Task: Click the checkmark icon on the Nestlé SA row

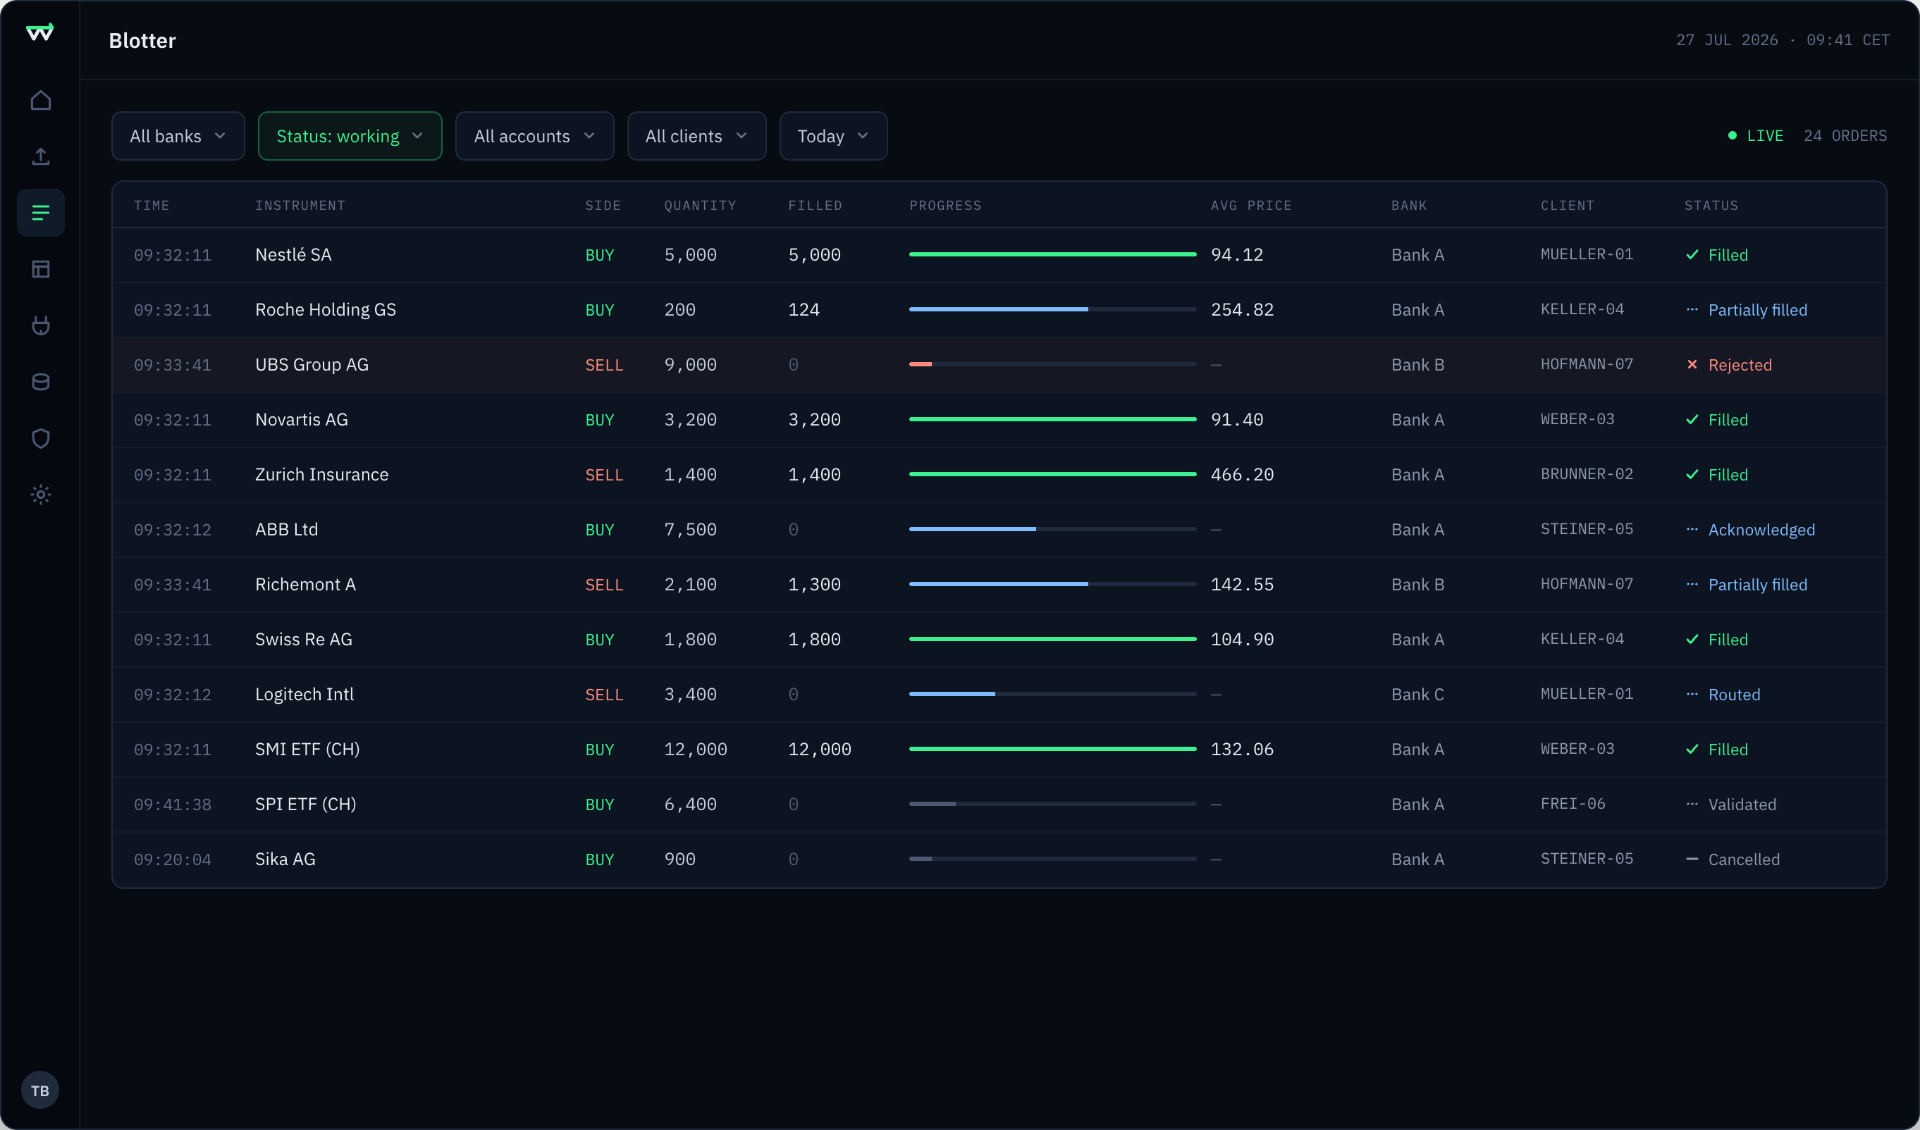Action: coord(1692,255)
